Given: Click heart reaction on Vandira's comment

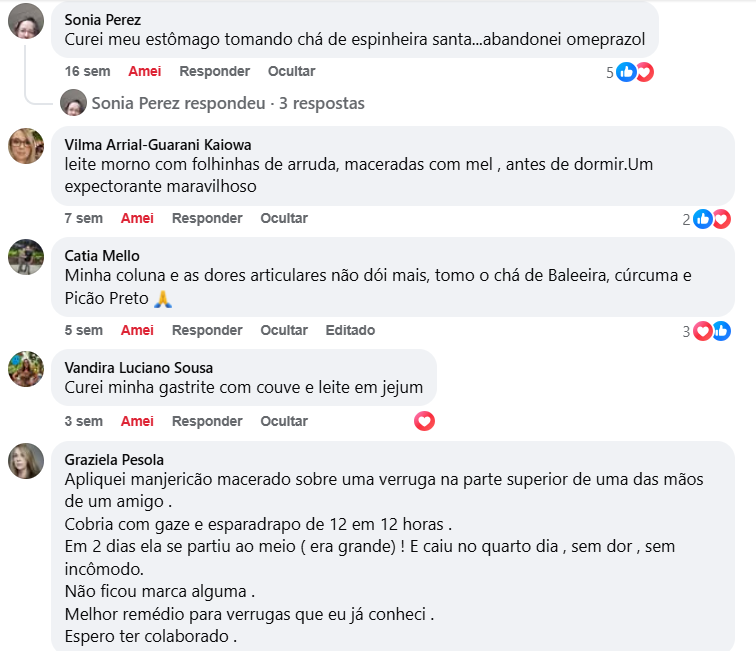Looking at the screenshot, I should [424, 422].
